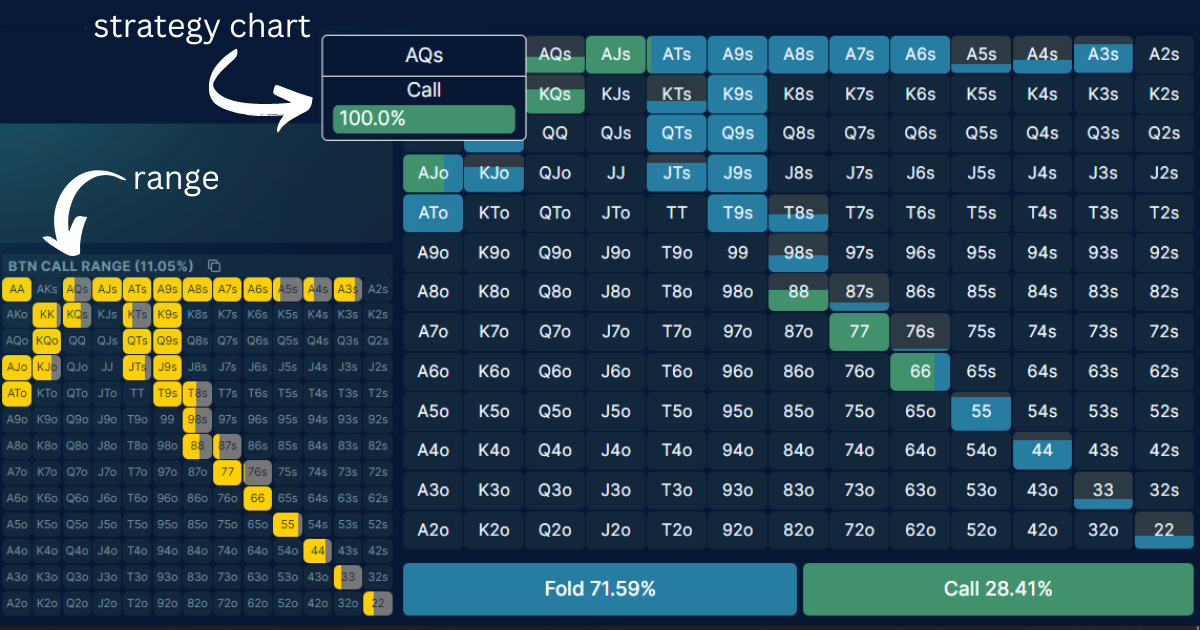Select the green 77 cell in the large chart

point(859,331)
